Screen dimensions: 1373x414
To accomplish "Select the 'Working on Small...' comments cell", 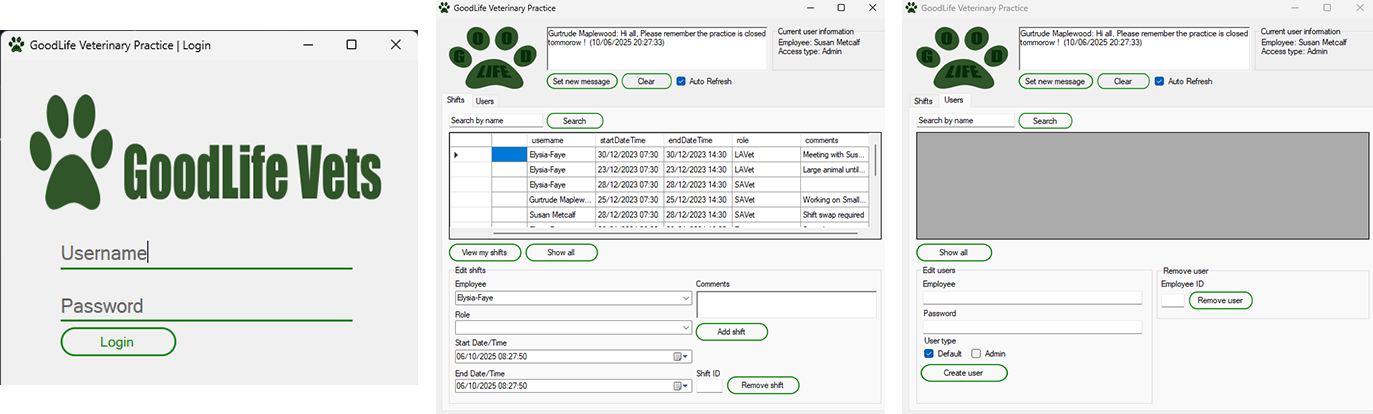I will click(836, 200).
